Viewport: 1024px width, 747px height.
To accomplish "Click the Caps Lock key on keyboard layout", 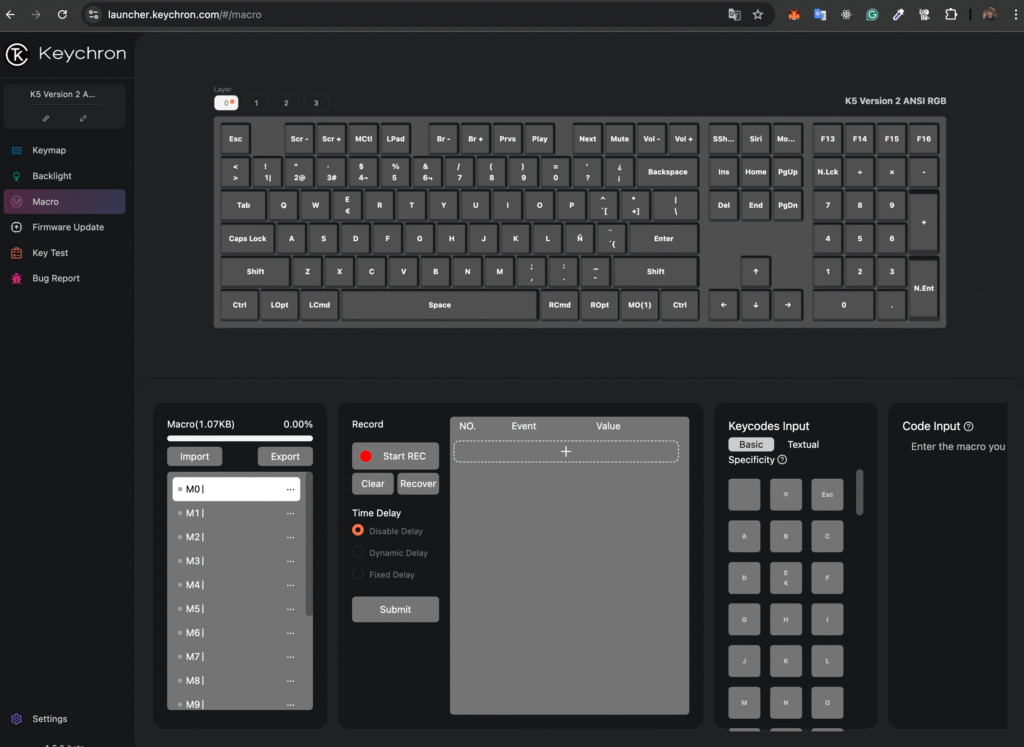I will 248,239.
